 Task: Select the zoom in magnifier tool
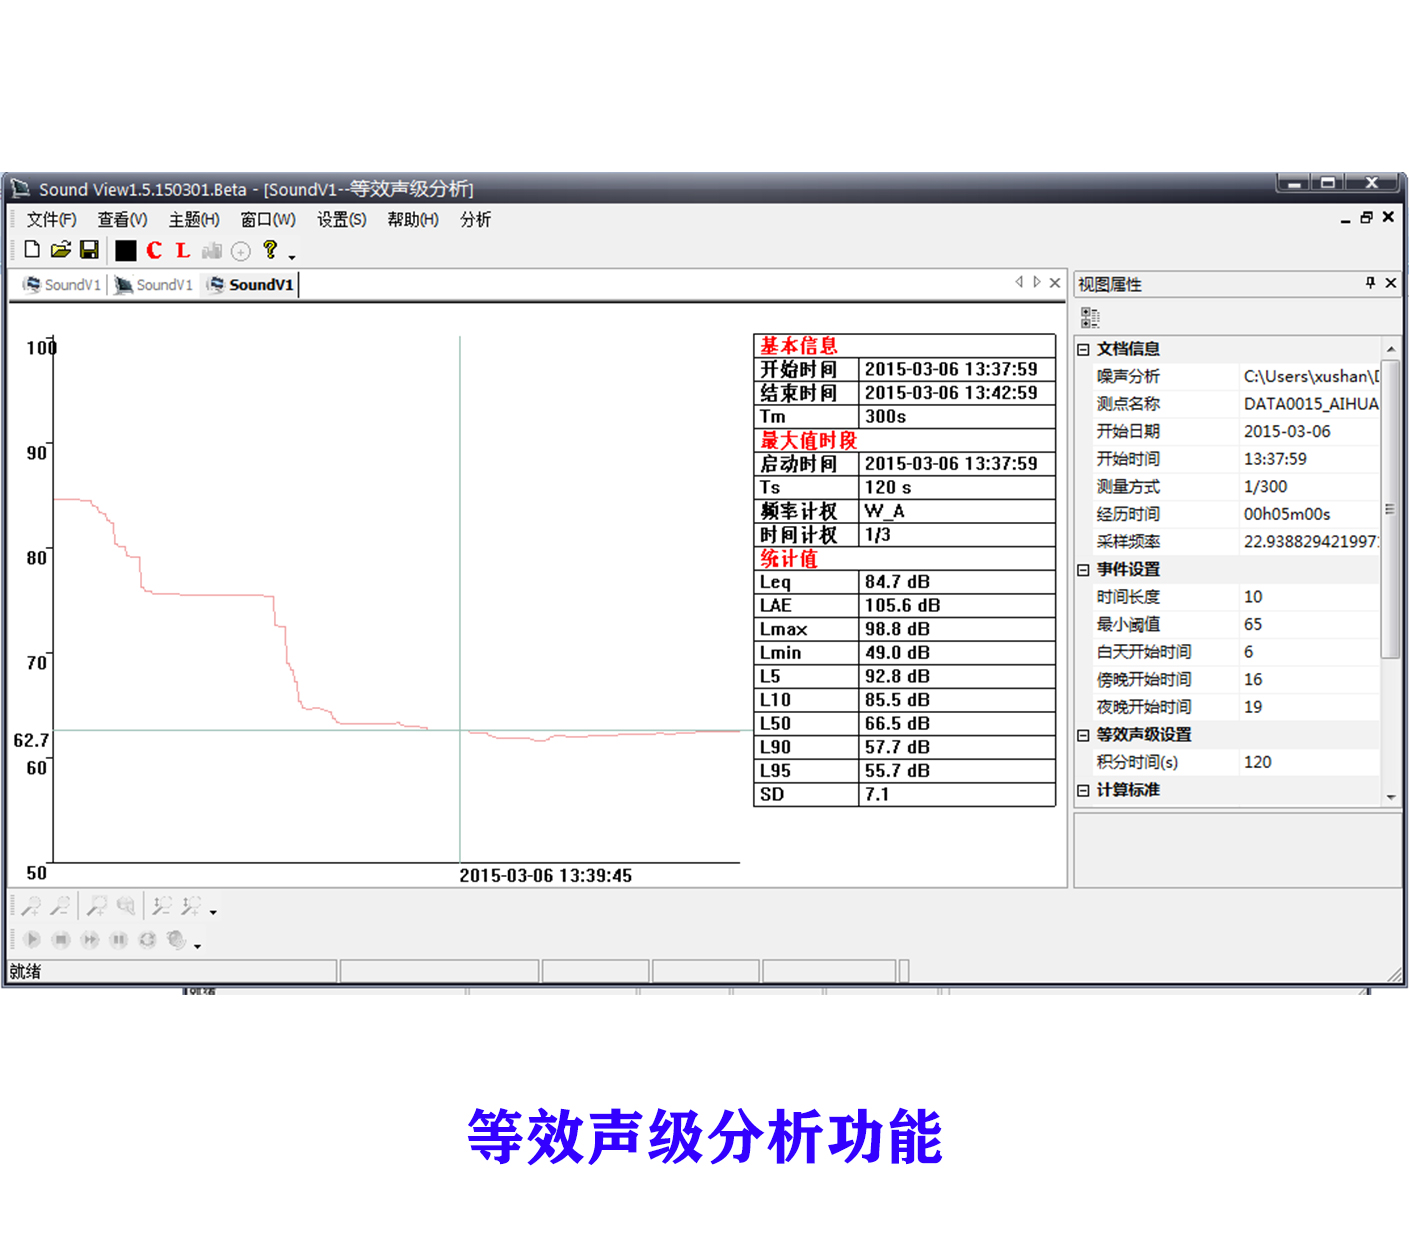[33, 905]
